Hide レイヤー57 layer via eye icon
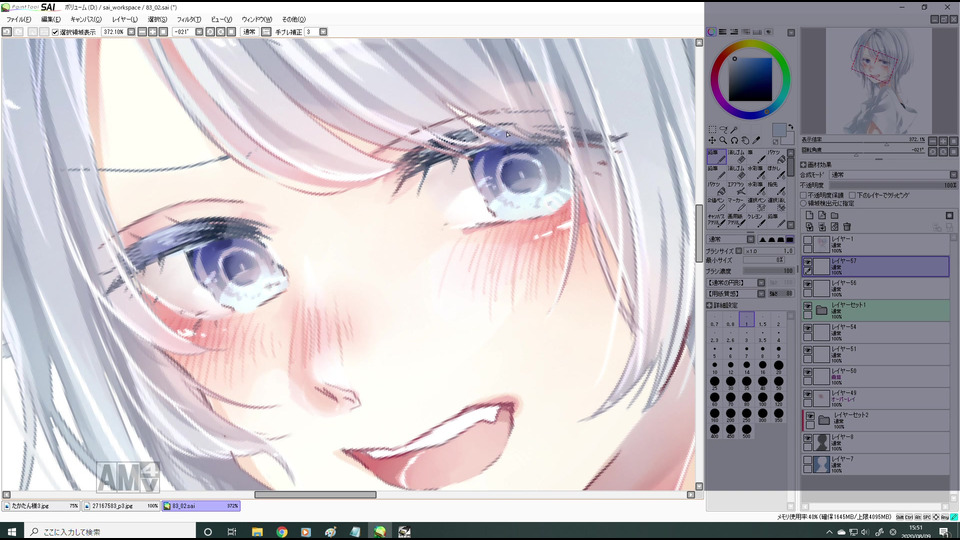 click(808, 263)
